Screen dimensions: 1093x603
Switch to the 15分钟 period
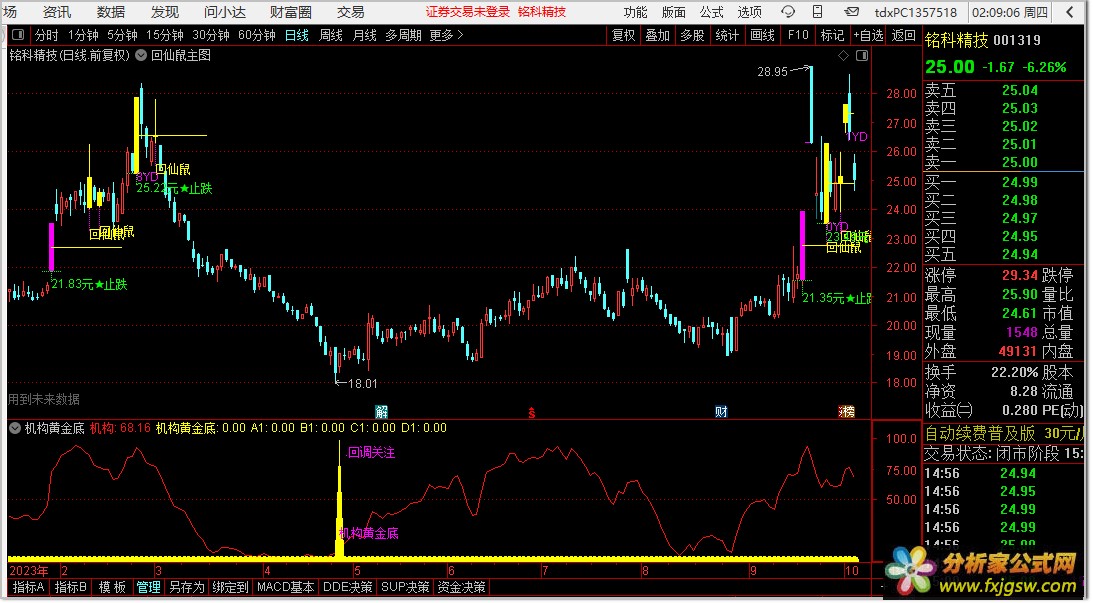click(x=165, y=35)
